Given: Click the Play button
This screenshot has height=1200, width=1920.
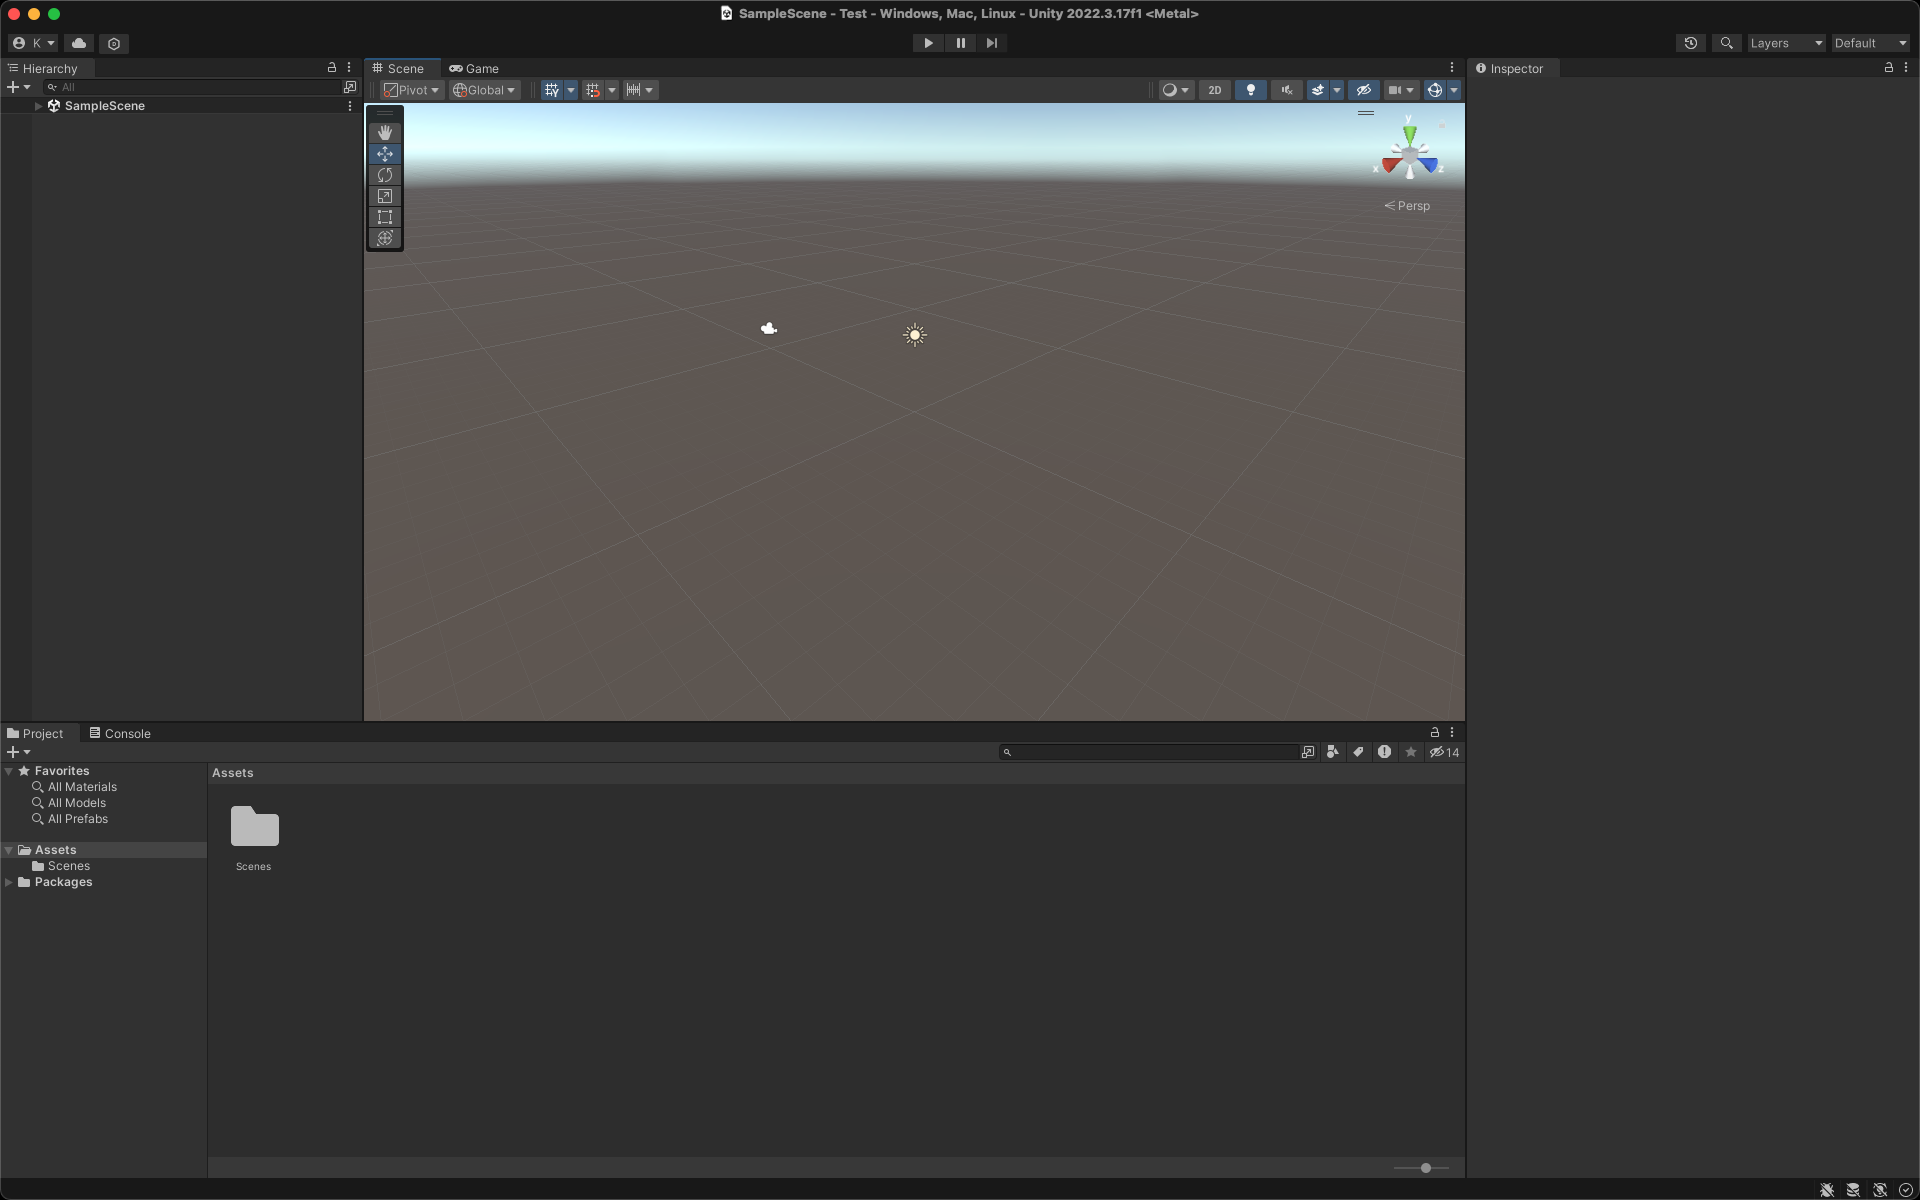Looking at the screenshot, I should point(928,43).
